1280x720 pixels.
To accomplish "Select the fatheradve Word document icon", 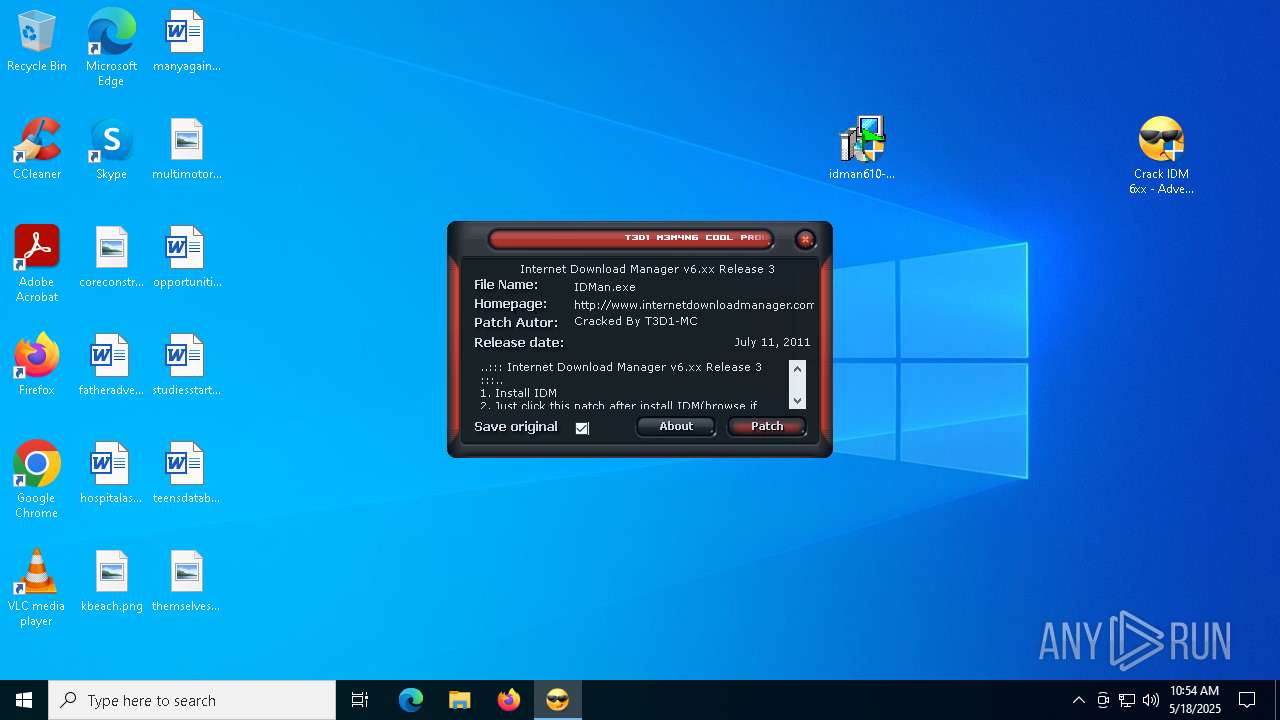I will click(x=111, y=365).
